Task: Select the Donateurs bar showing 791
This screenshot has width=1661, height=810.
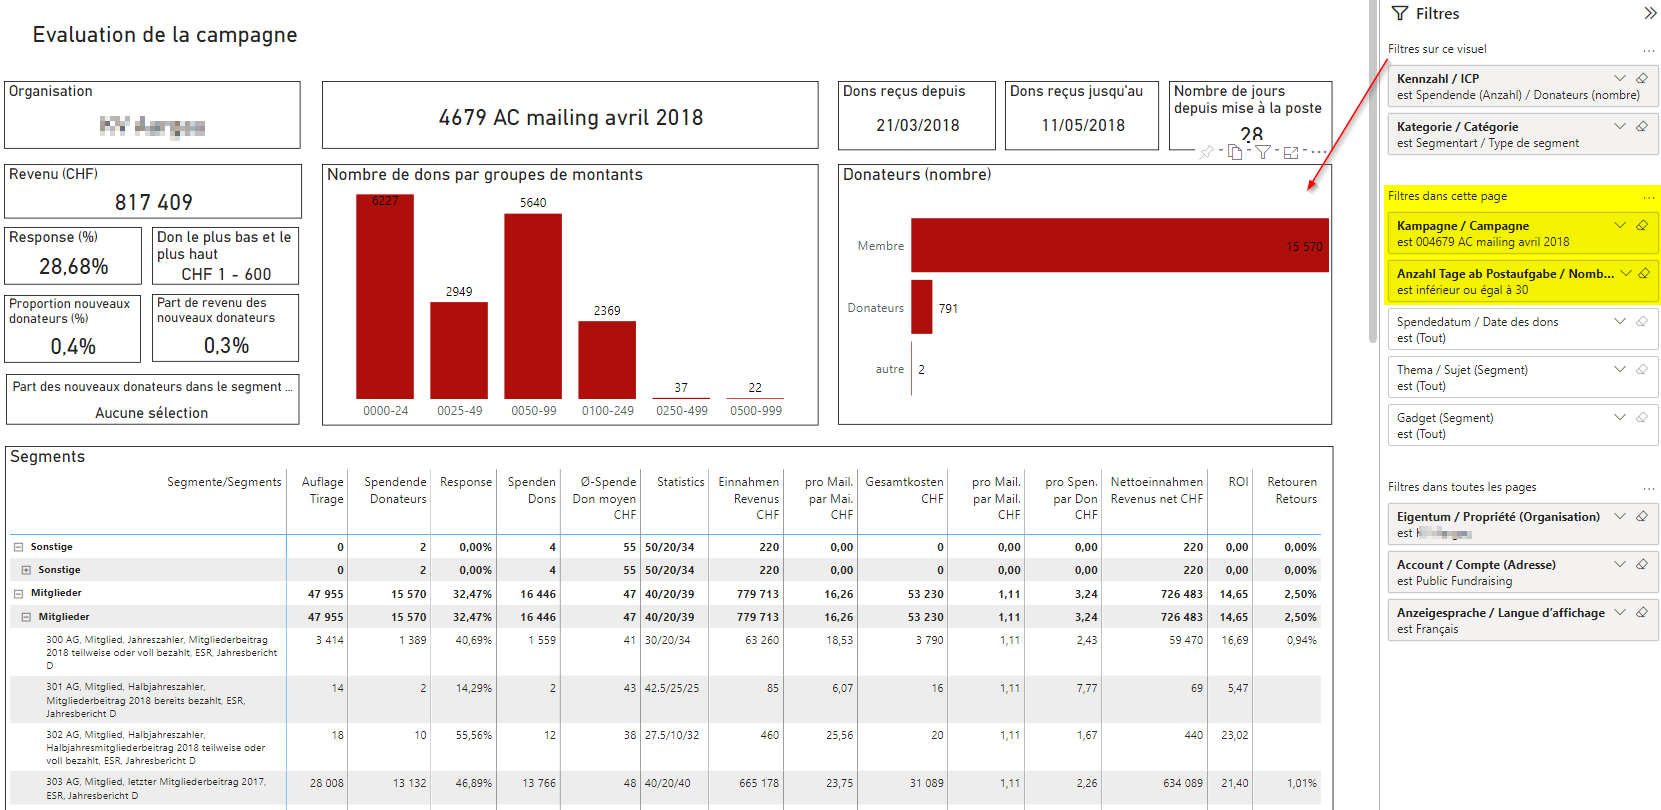Action: pos(922,307)
